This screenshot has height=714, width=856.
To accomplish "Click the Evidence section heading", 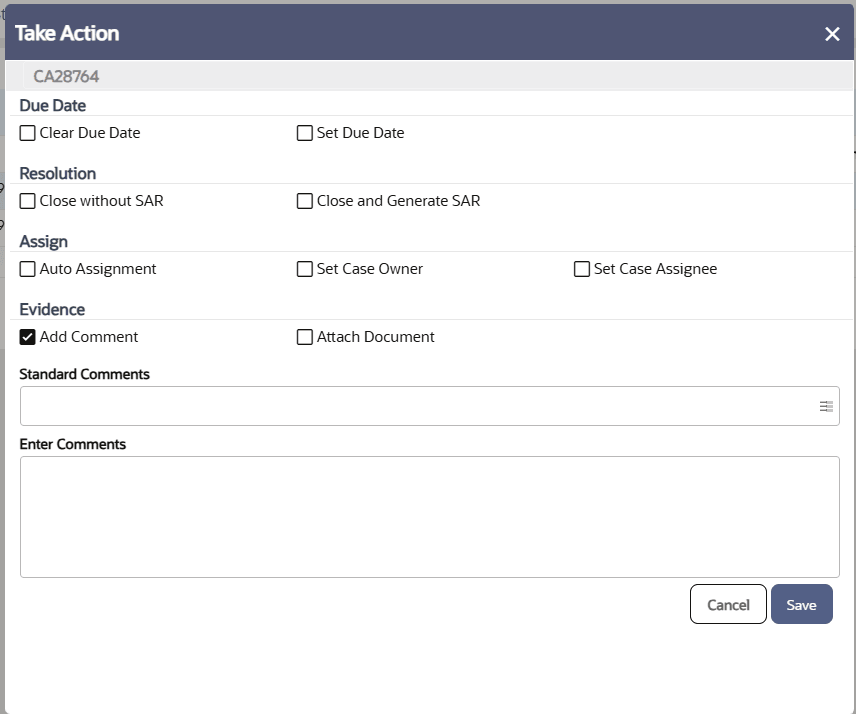I will tap(52, 309).
